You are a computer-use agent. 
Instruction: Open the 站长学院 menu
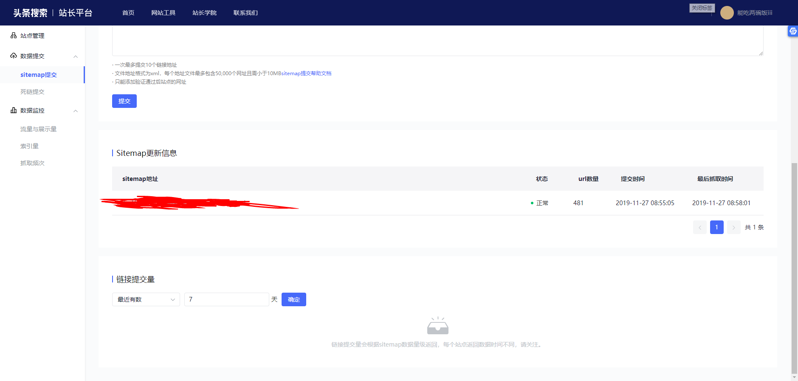pyautogui.click(x=205, y=13)
